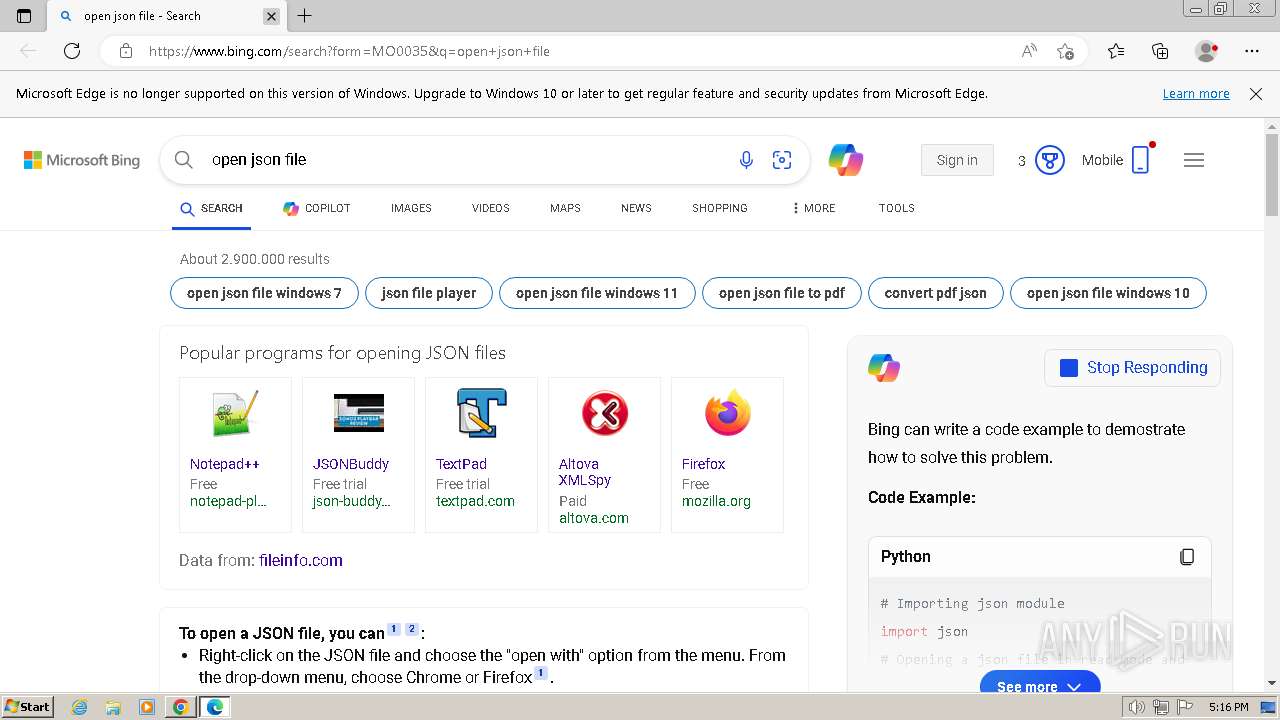The image size is (1280, 720).
Task: Select the 'convert pdf json' suggestion
Action: 936,293
